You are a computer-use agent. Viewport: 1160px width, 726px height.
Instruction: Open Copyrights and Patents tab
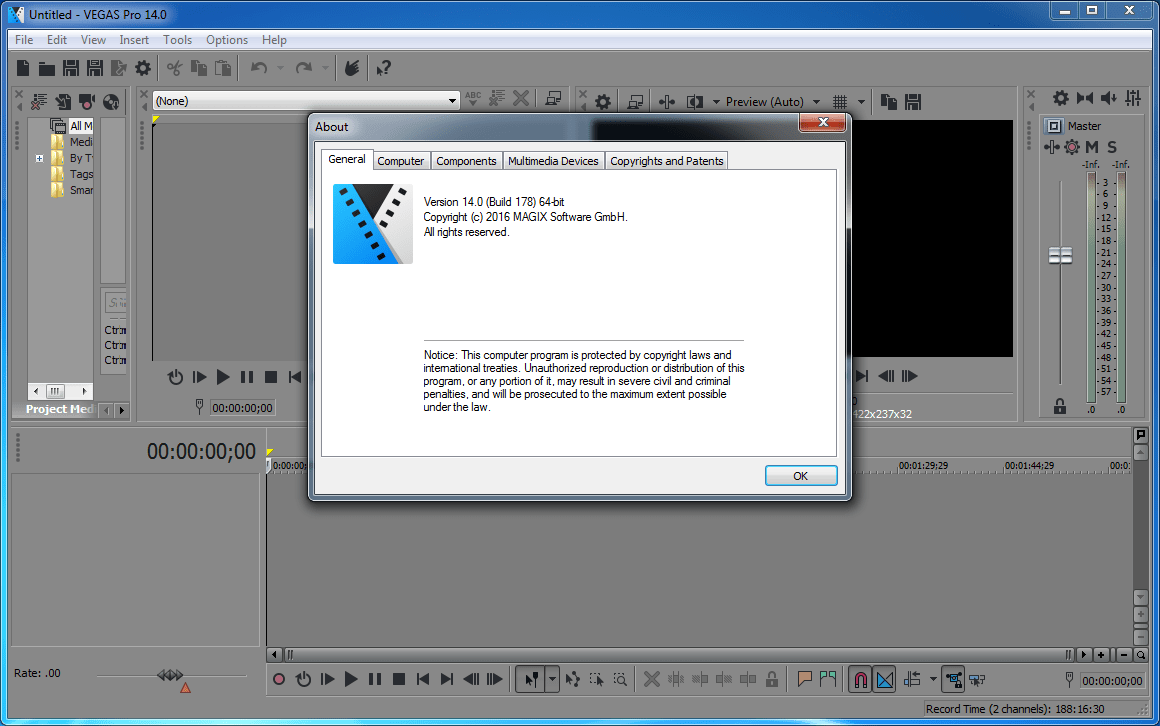tap(667, 161)
